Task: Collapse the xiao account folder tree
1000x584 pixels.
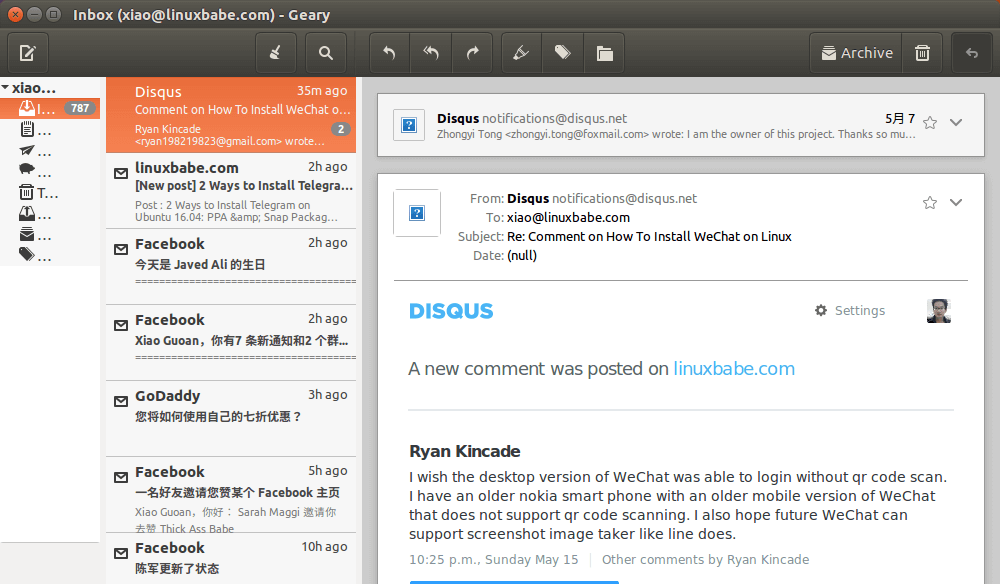Action: pos(6,88)
